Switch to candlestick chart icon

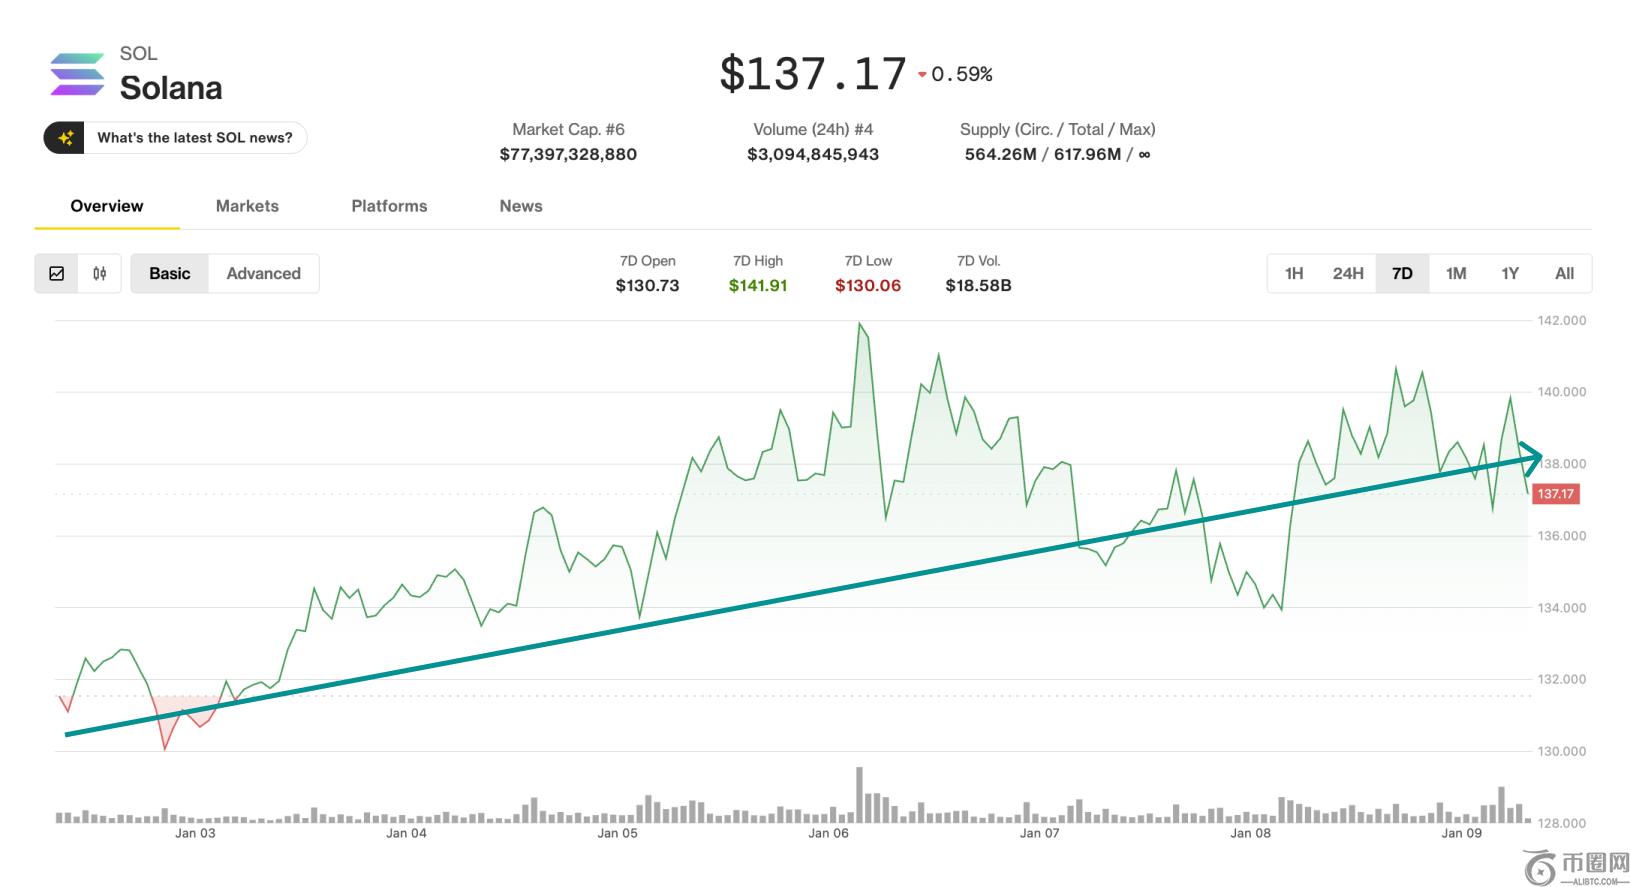(x=100, y=273)
